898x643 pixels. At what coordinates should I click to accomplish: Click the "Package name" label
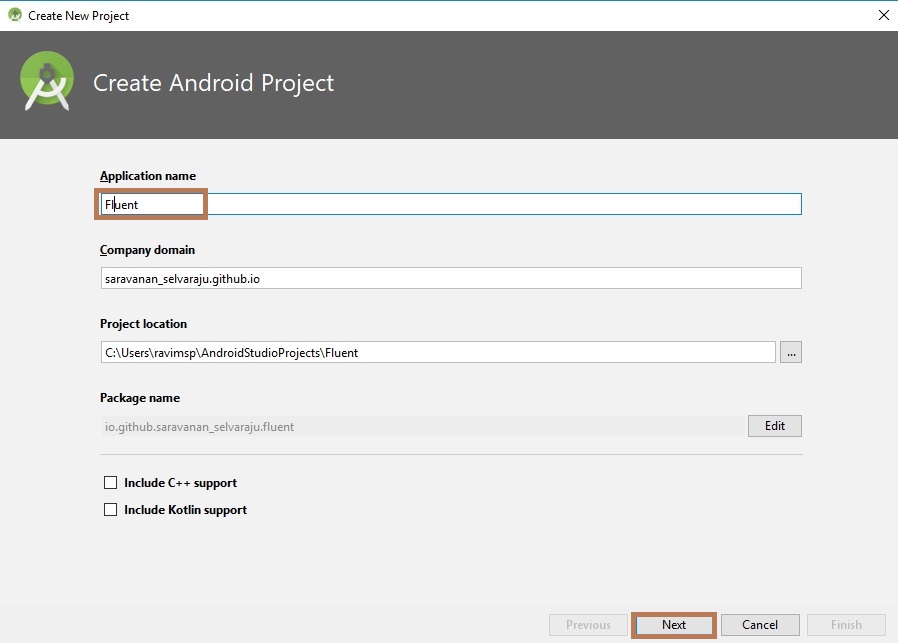pos(140,398)
